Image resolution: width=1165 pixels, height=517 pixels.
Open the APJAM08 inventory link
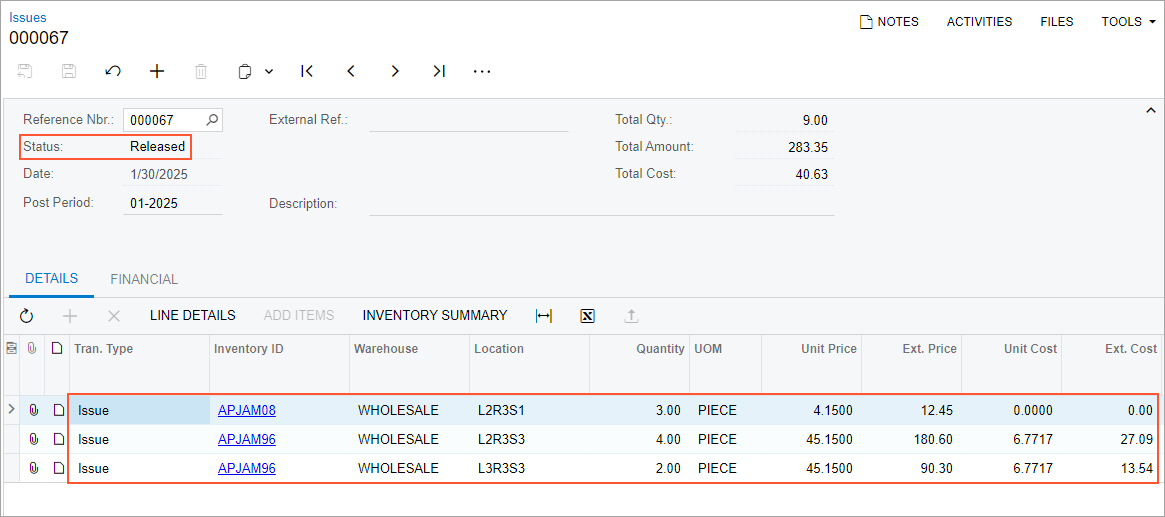click(x=246, y=410)
